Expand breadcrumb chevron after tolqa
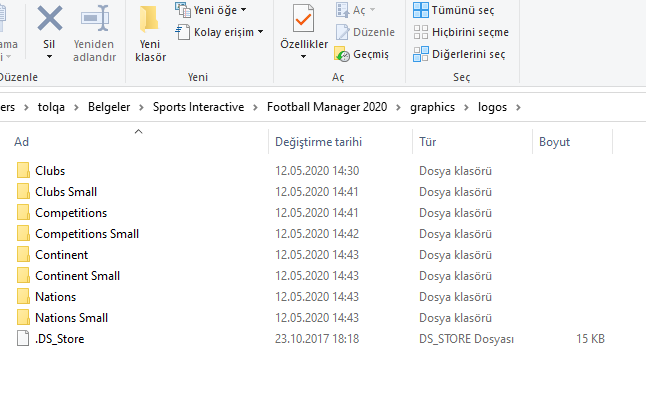Viewport: 646px width, 414px height. pos(76,108)
